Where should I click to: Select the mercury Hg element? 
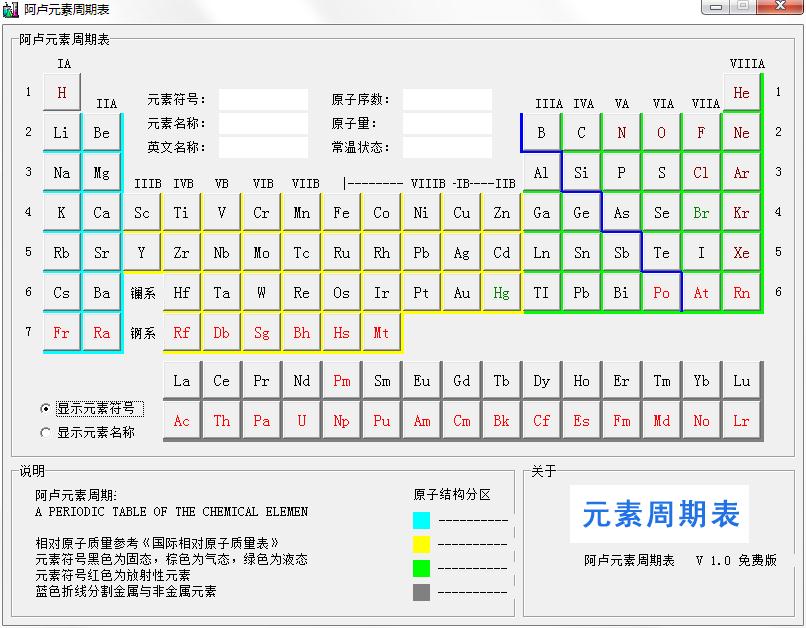tap(501, 293)
